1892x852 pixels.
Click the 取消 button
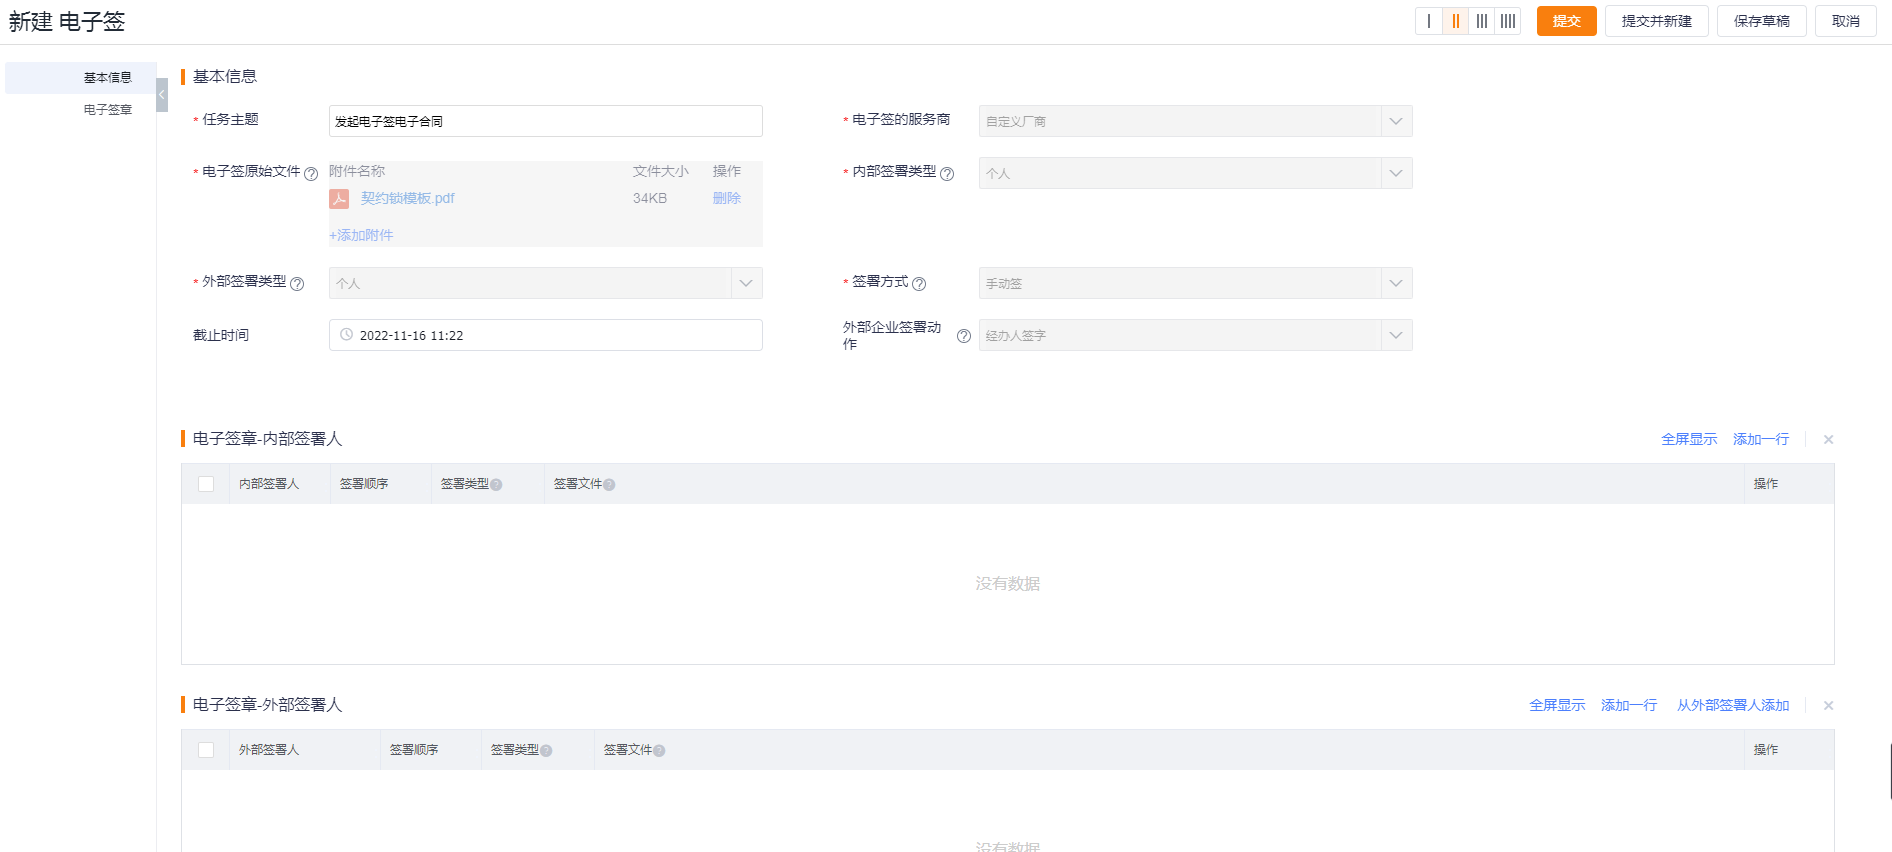click(x=1845, y=21)
